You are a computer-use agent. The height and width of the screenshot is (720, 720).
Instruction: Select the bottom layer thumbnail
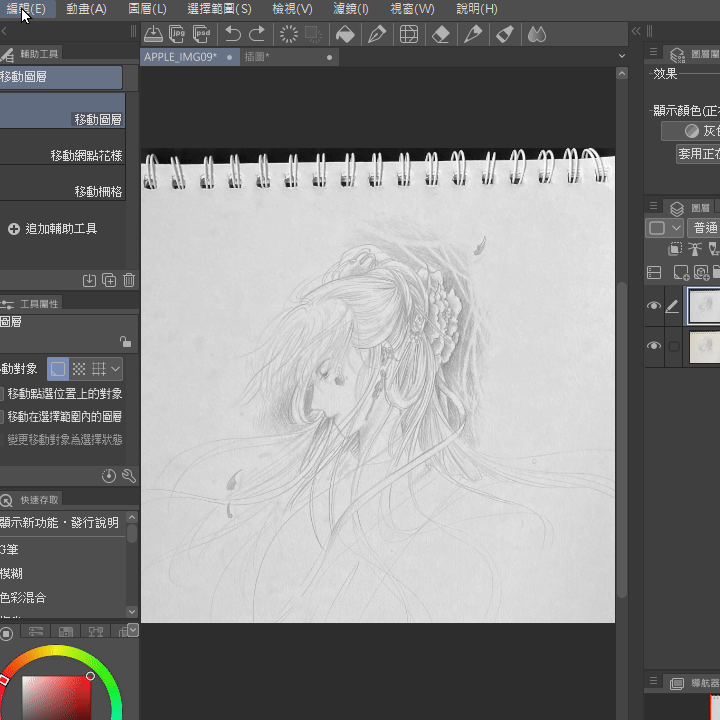pyautogui.click(x=704, y=347)
